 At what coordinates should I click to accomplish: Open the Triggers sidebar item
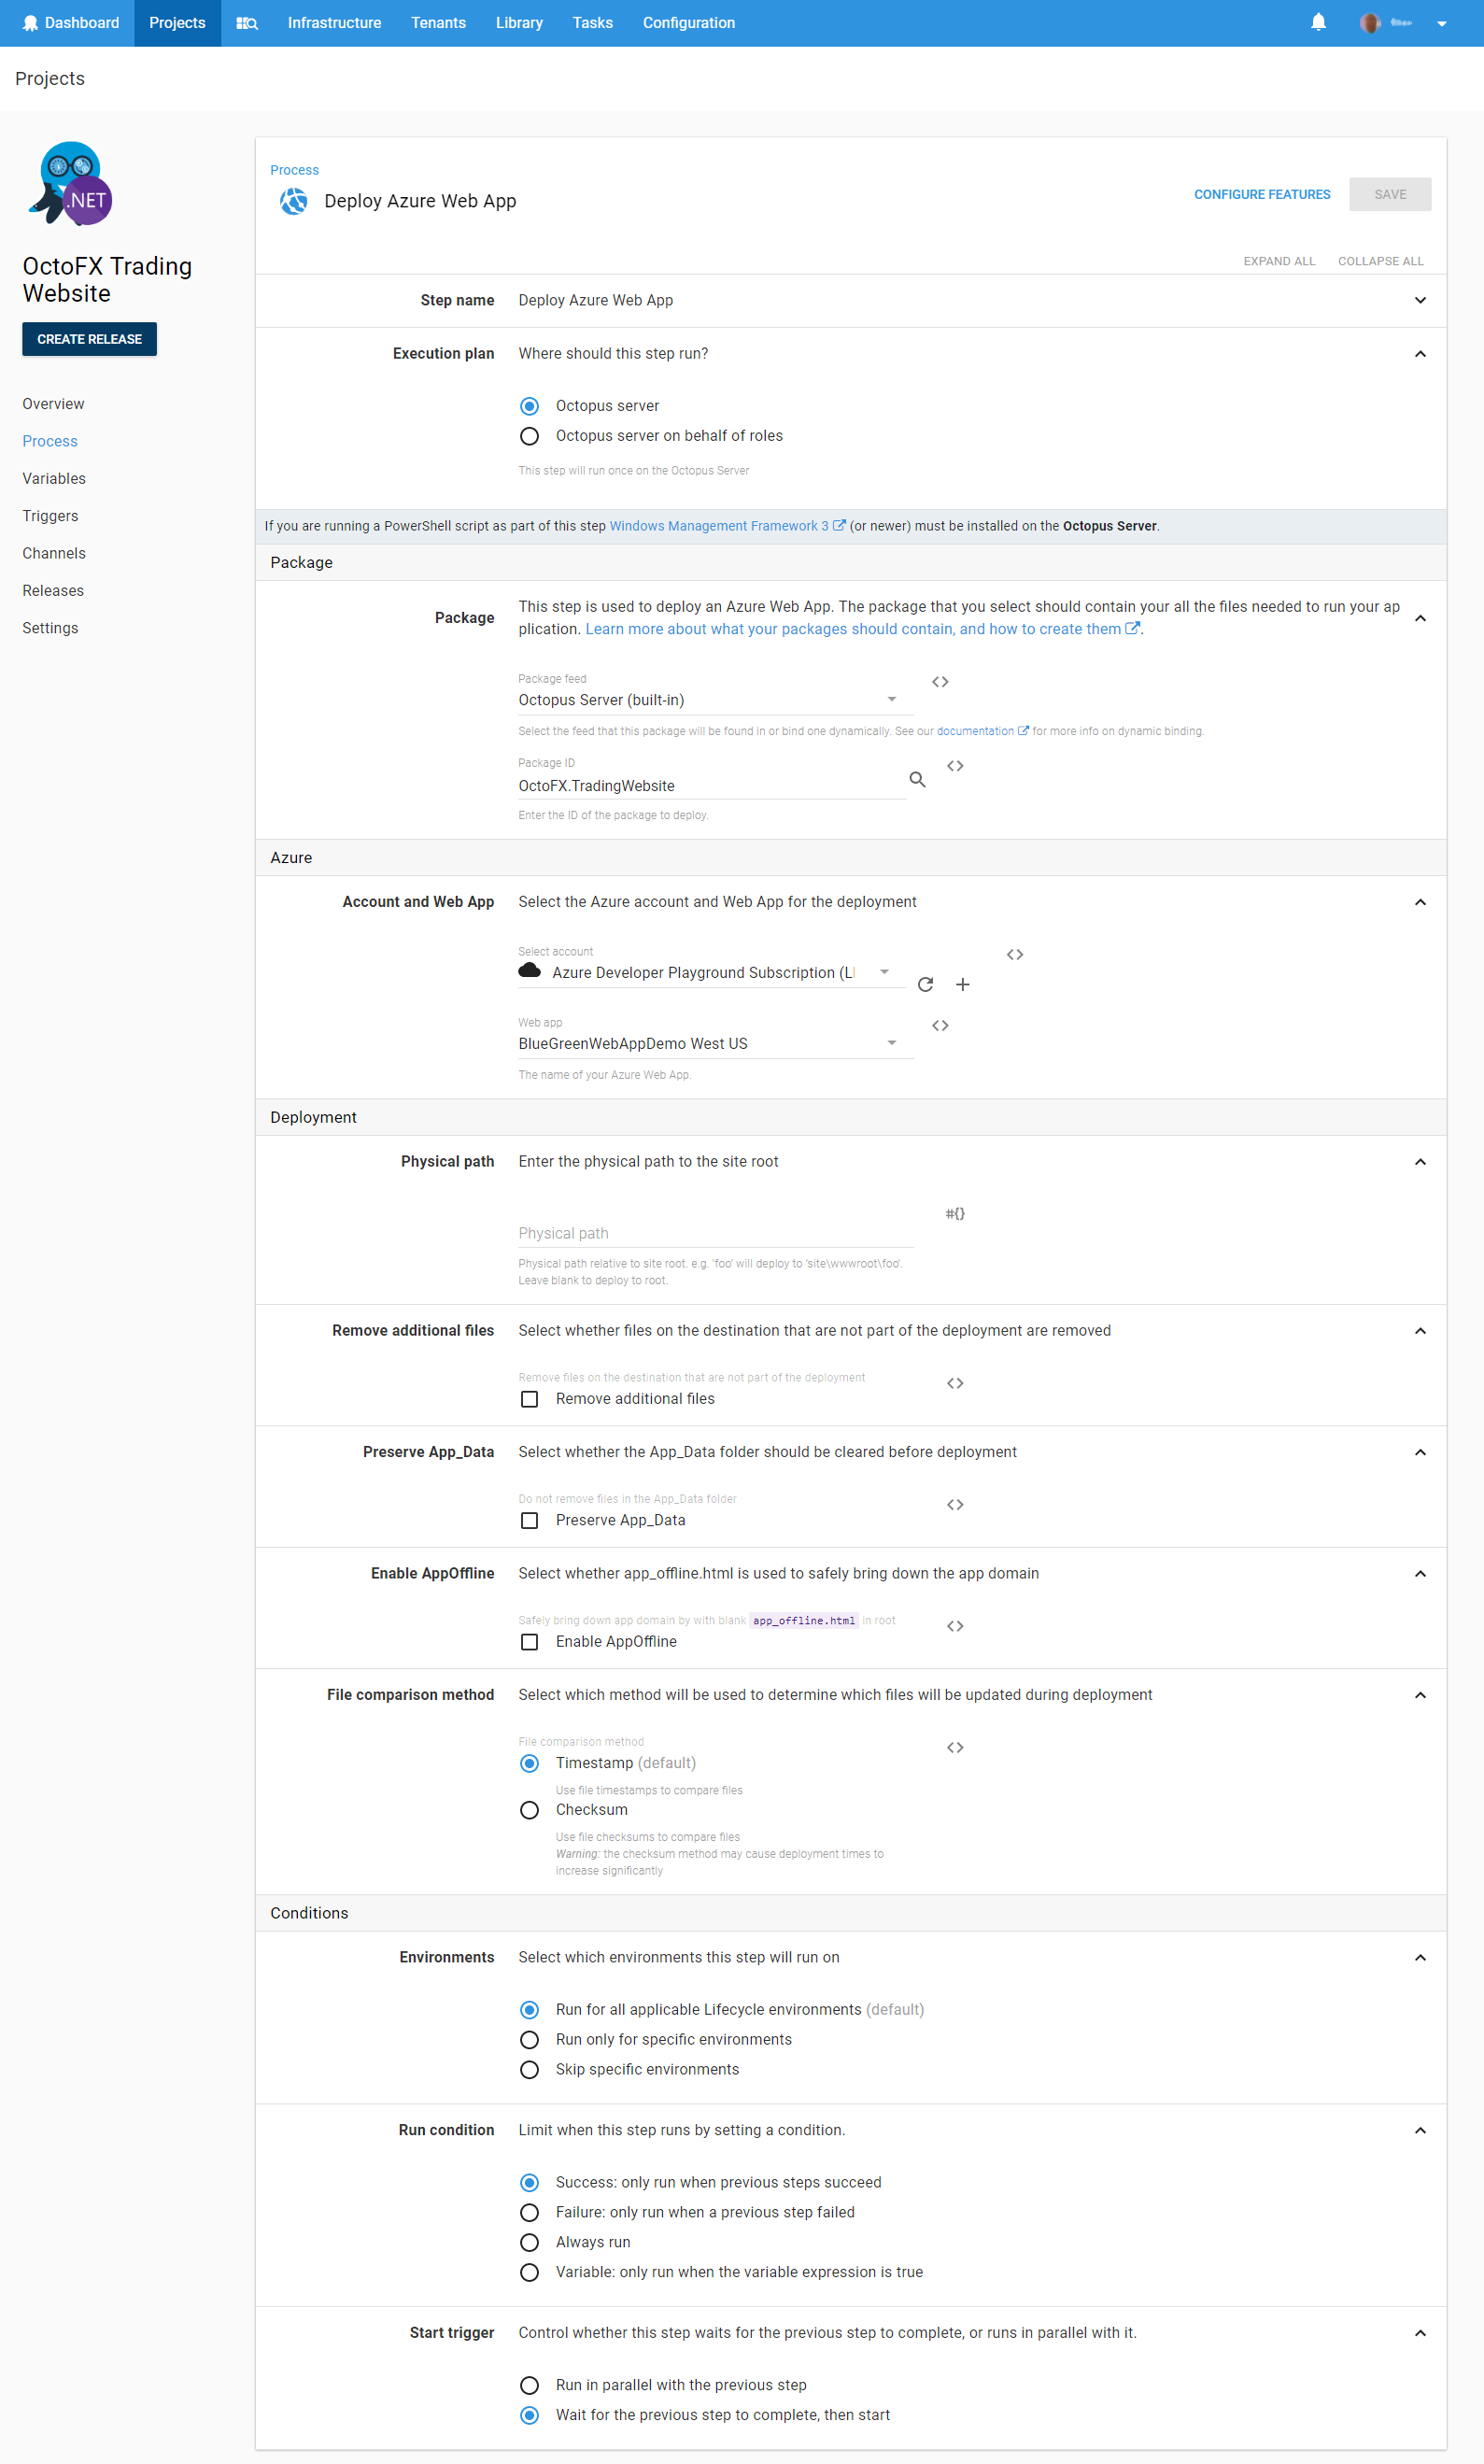pyautogui.click(x=50, y=516)
